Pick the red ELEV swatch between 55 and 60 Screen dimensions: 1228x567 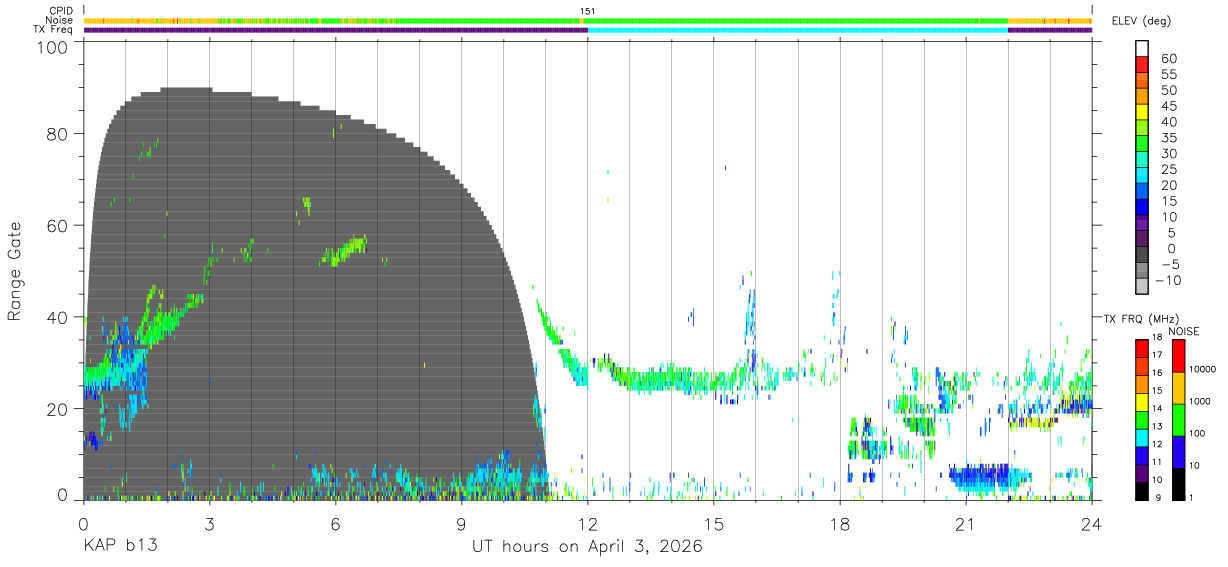[1143, 65]
